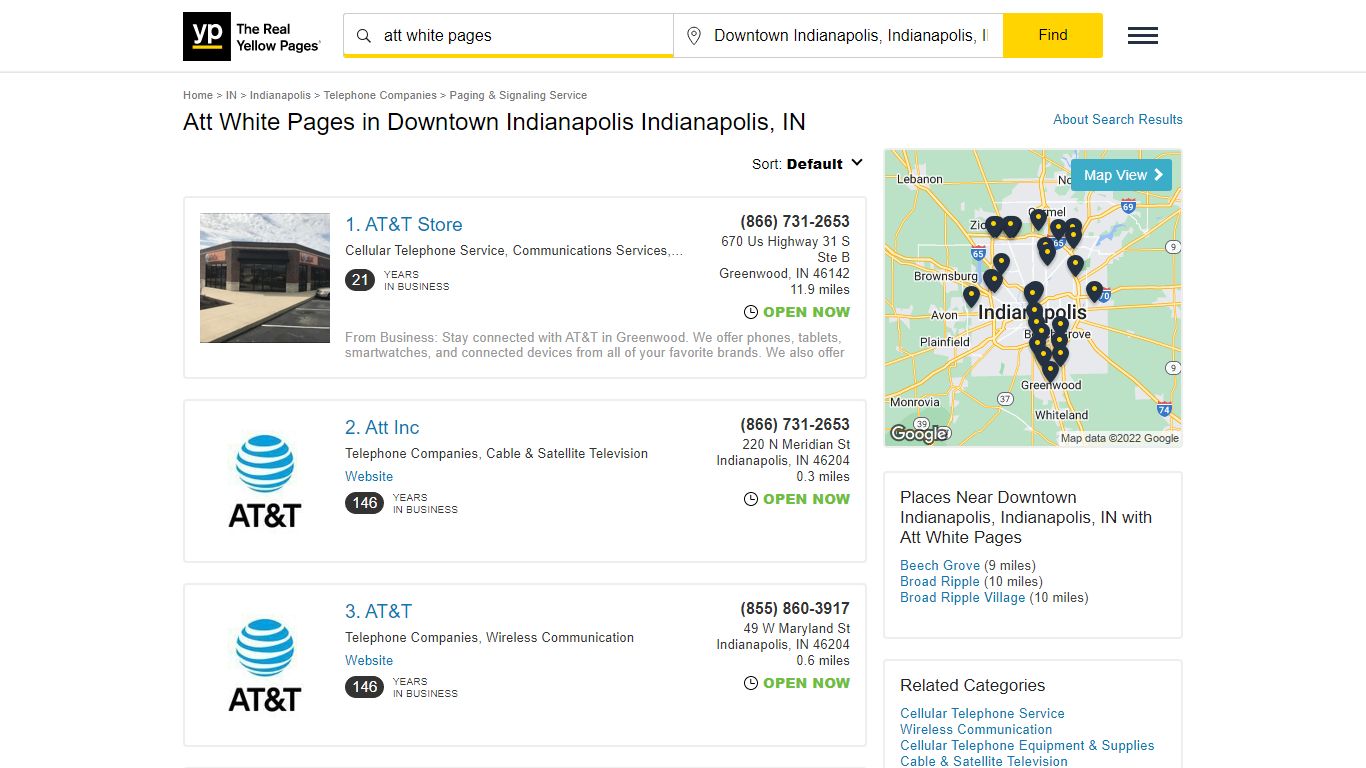
Task: Click address 220 N Meridian St
Action: pos(796,444)
